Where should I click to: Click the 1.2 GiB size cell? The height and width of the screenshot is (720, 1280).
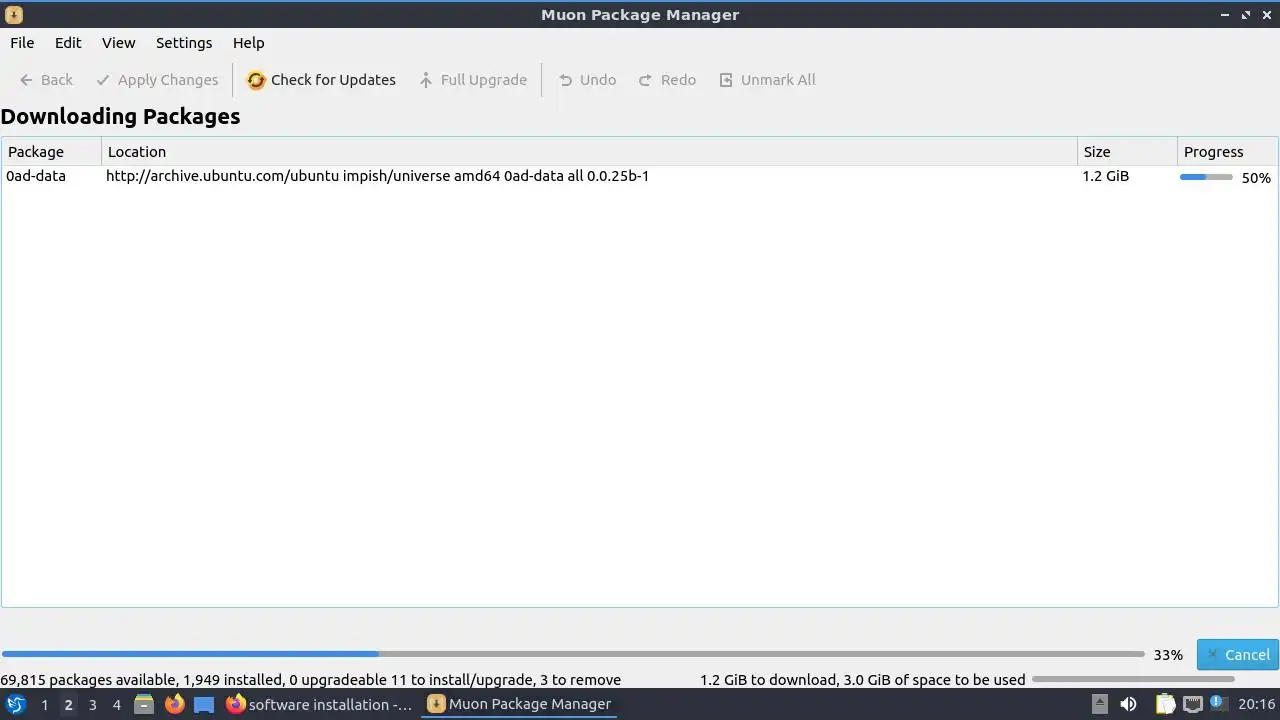1105,176
